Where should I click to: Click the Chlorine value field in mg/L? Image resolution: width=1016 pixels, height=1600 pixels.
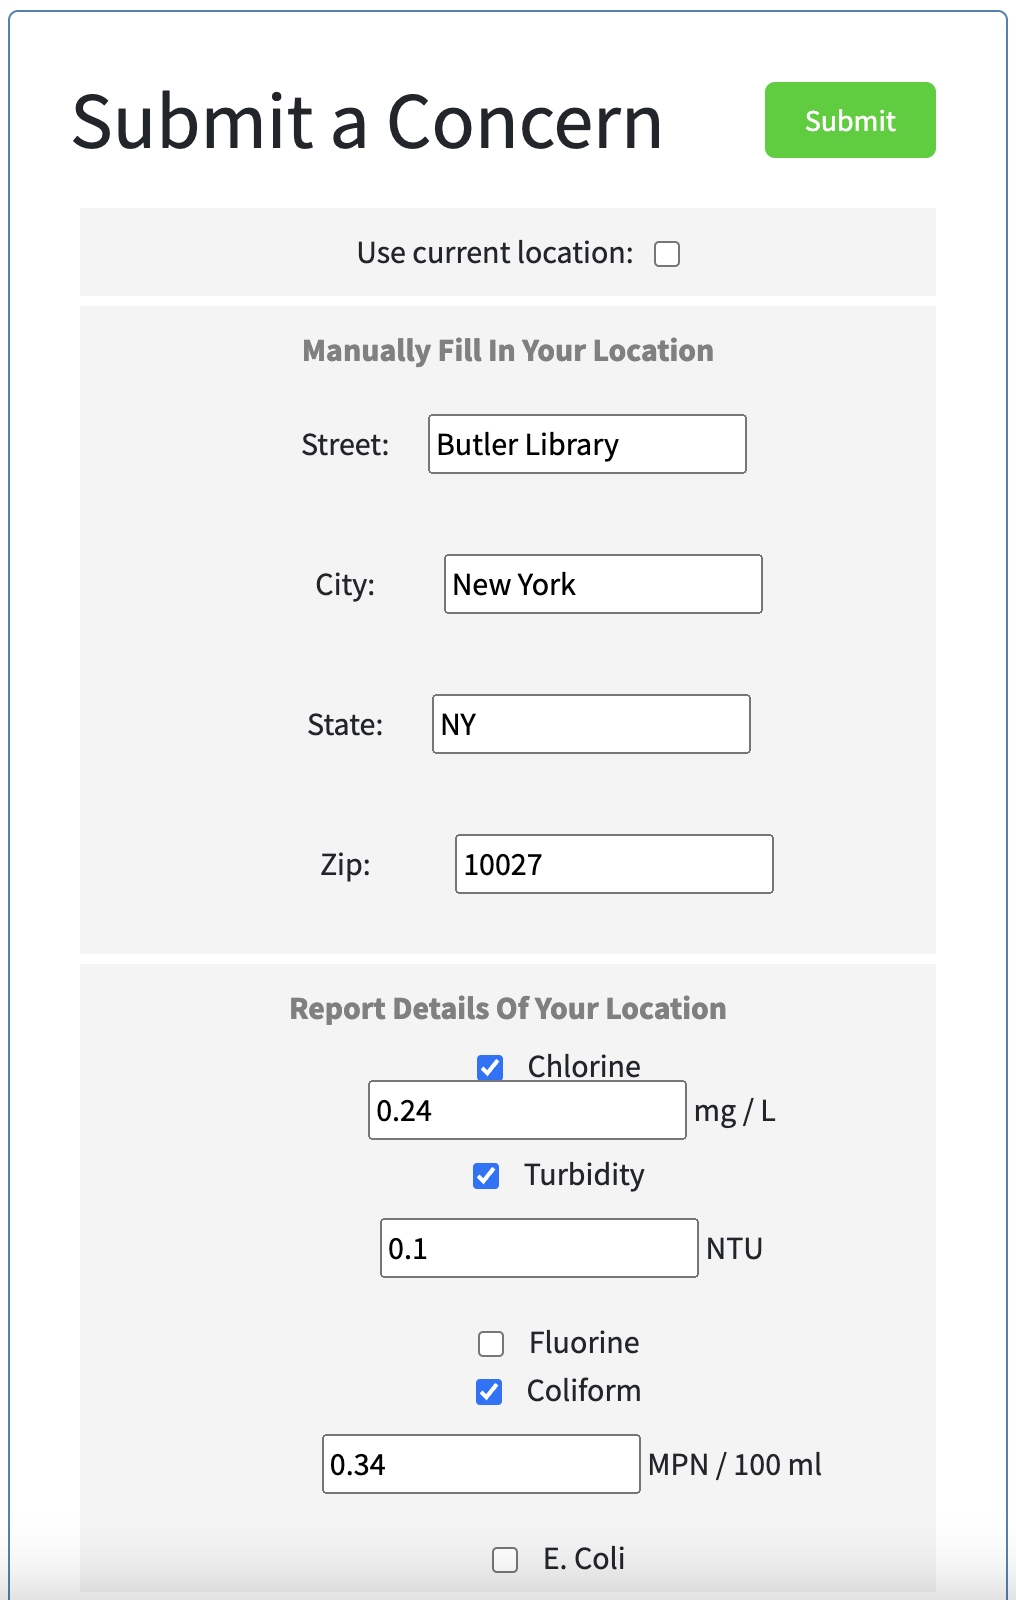pos(527,1110)
